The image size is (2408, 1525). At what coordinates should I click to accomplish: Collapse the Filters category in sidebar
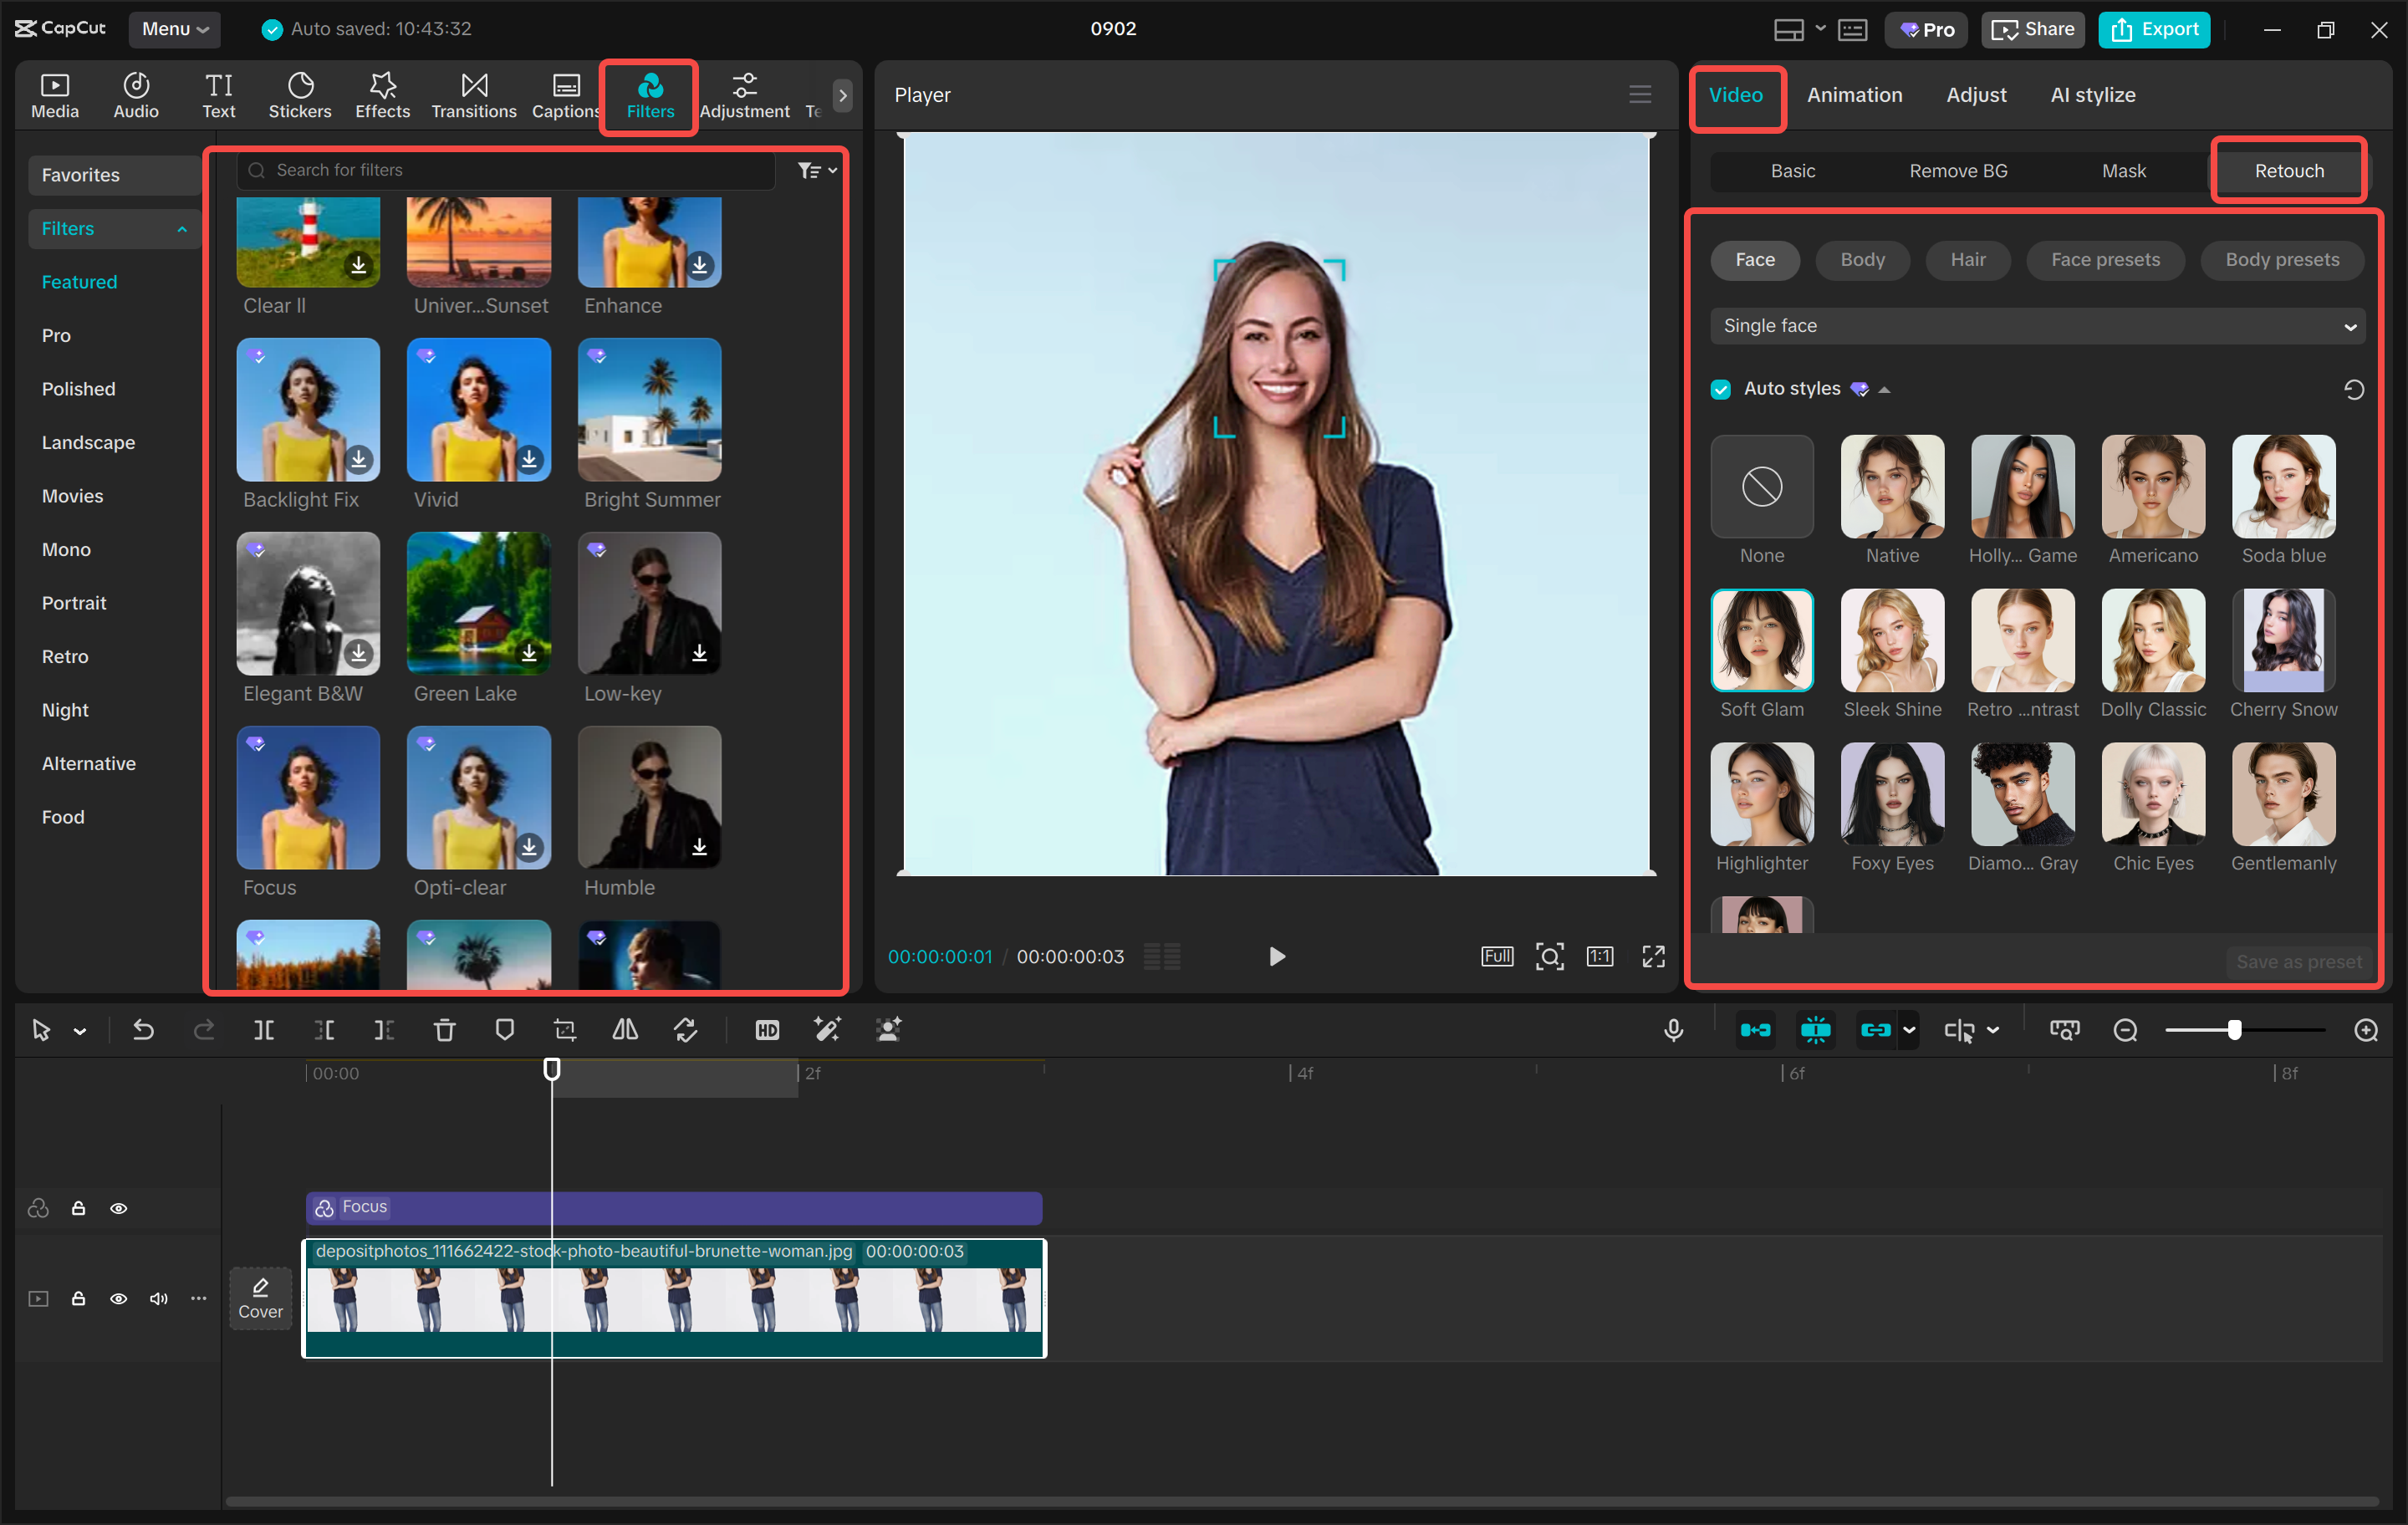182,229
